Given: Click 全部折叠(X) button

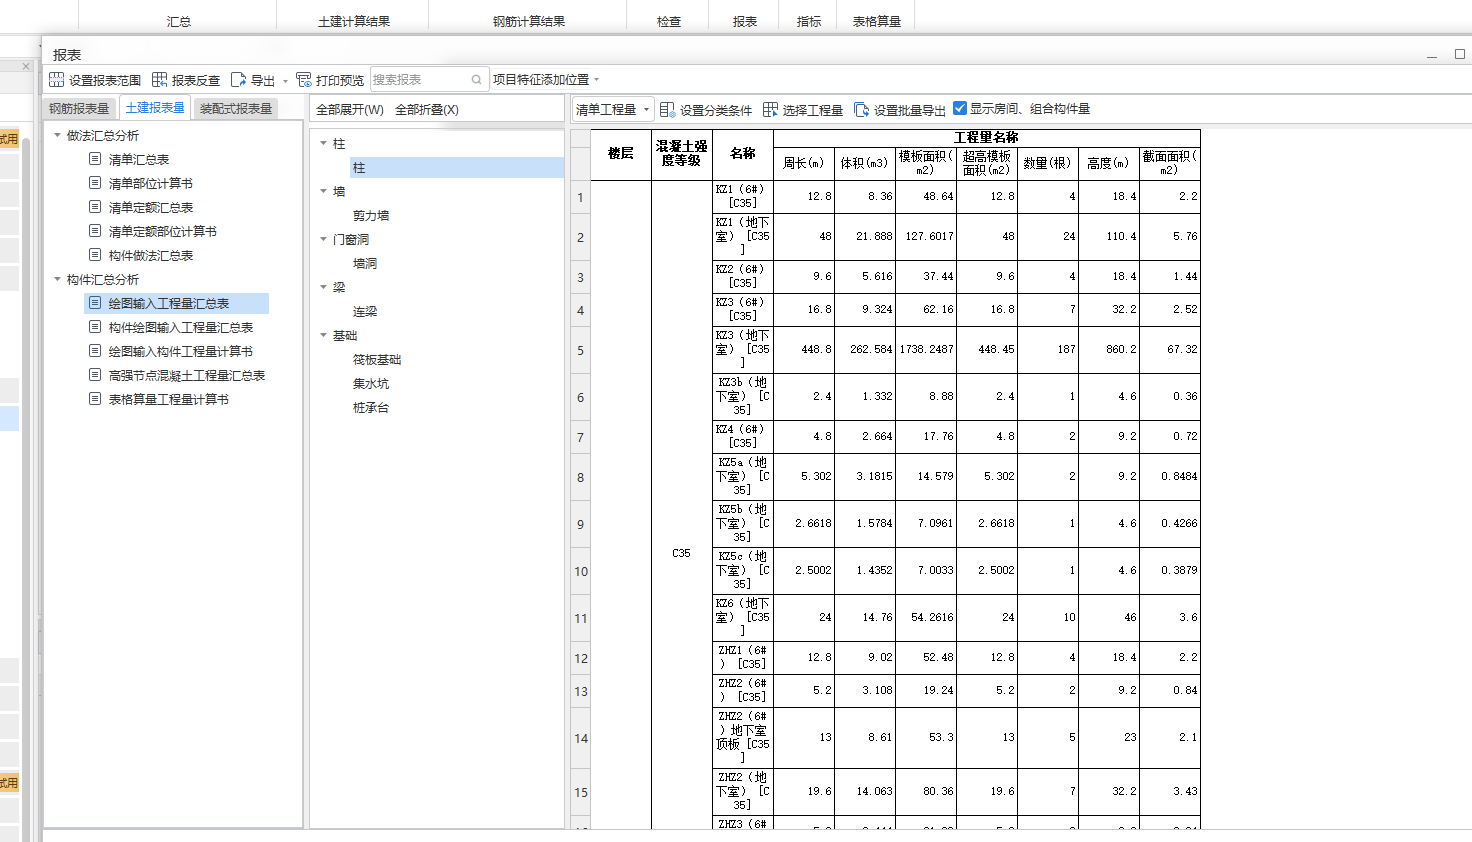Looking at the screenshot, I should [427, 109].
